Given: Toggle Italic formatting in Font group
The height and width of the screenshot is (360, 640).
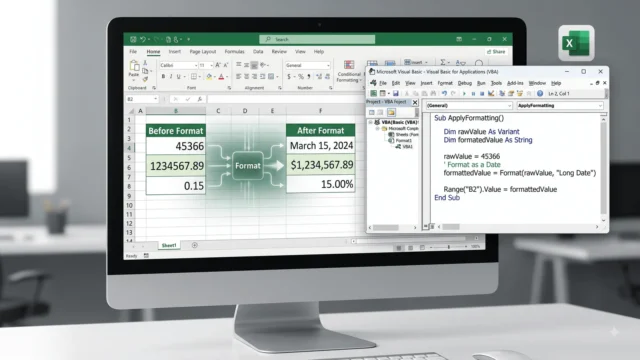Looking at the screenshot, I should 171,77.
